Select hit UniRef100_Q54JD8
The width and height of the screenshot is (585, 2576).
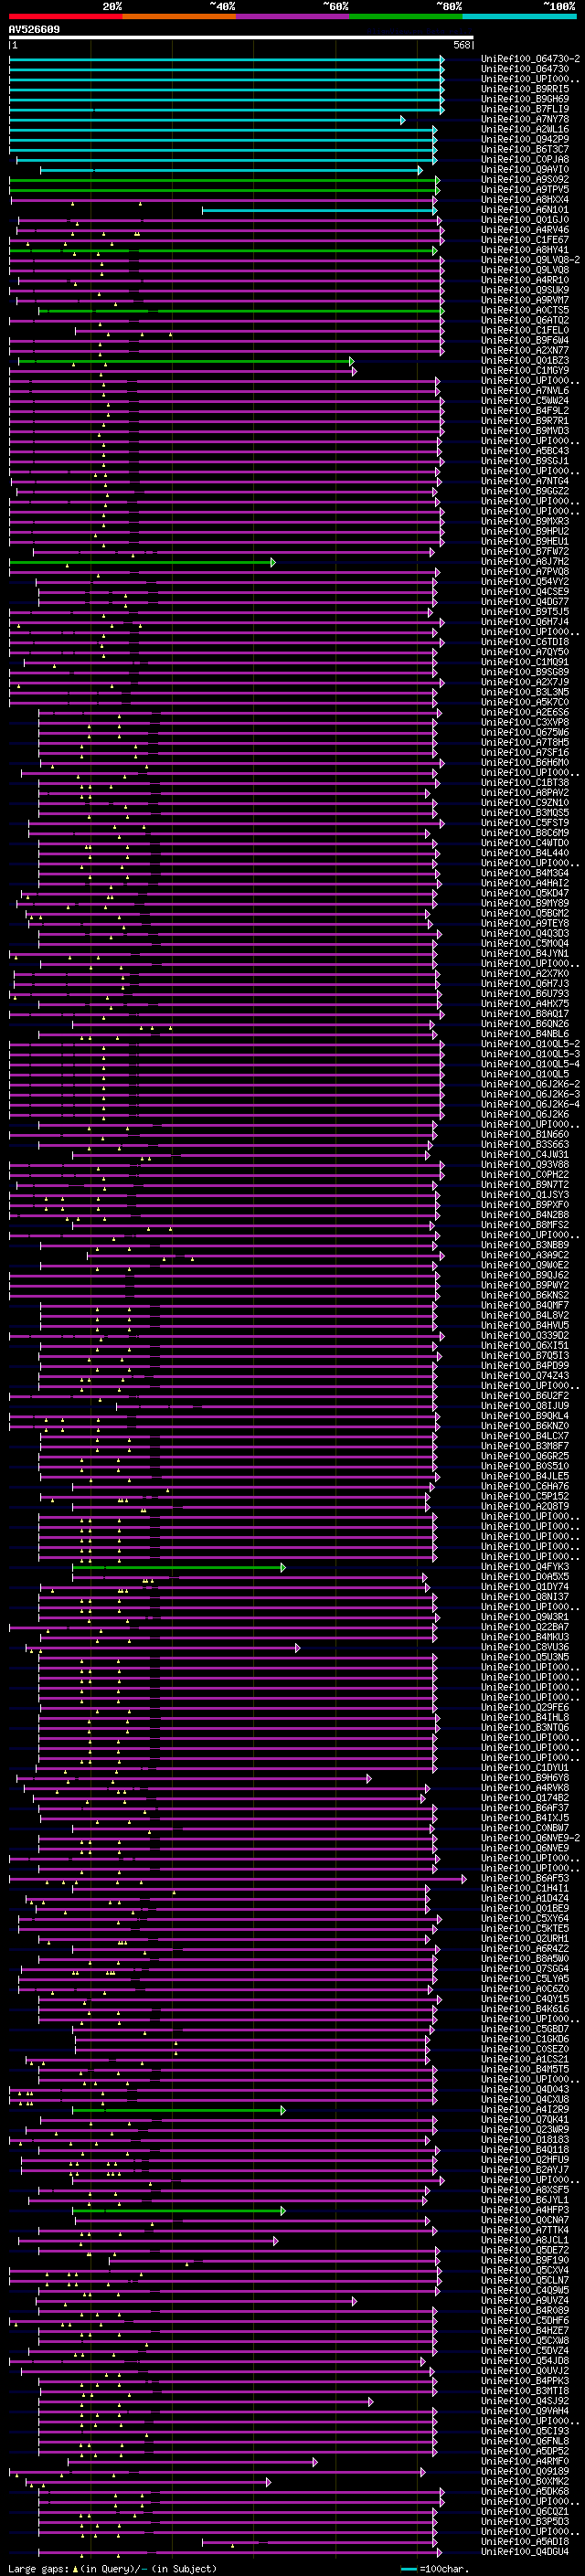525,2360
